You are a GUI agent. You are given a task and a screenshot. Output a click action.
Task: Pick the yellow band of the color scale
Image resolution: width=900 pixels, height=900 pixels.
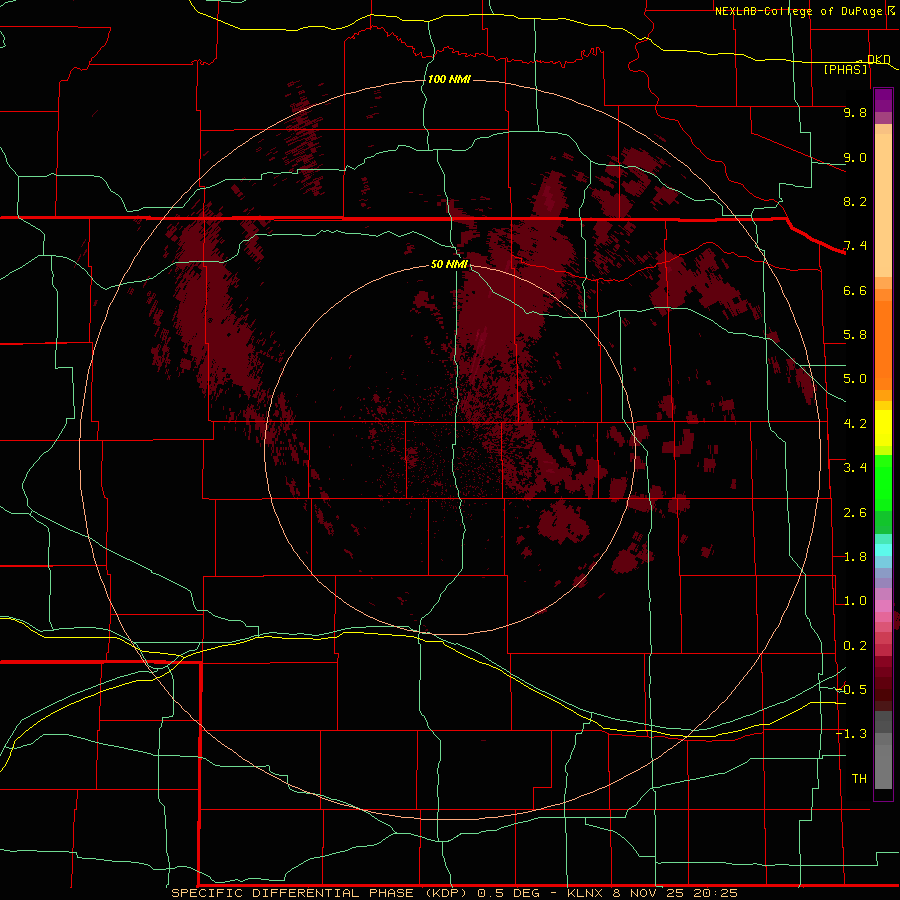click(883, 428)
